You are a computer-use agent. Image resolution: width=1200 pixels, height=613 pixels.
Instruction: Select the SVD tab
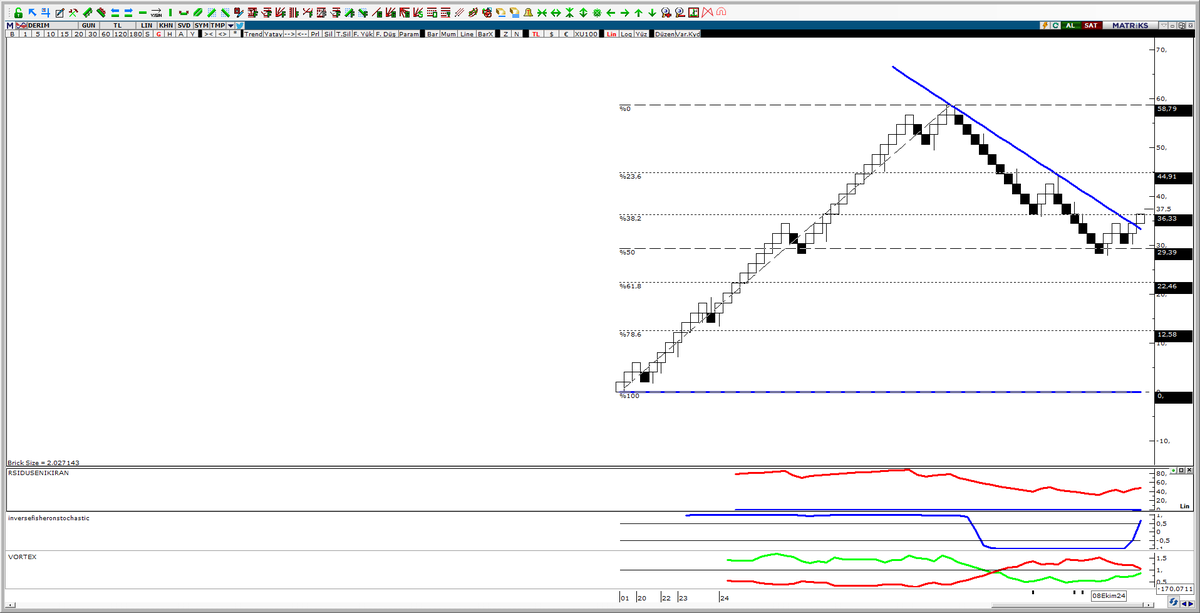click(184, 25)
